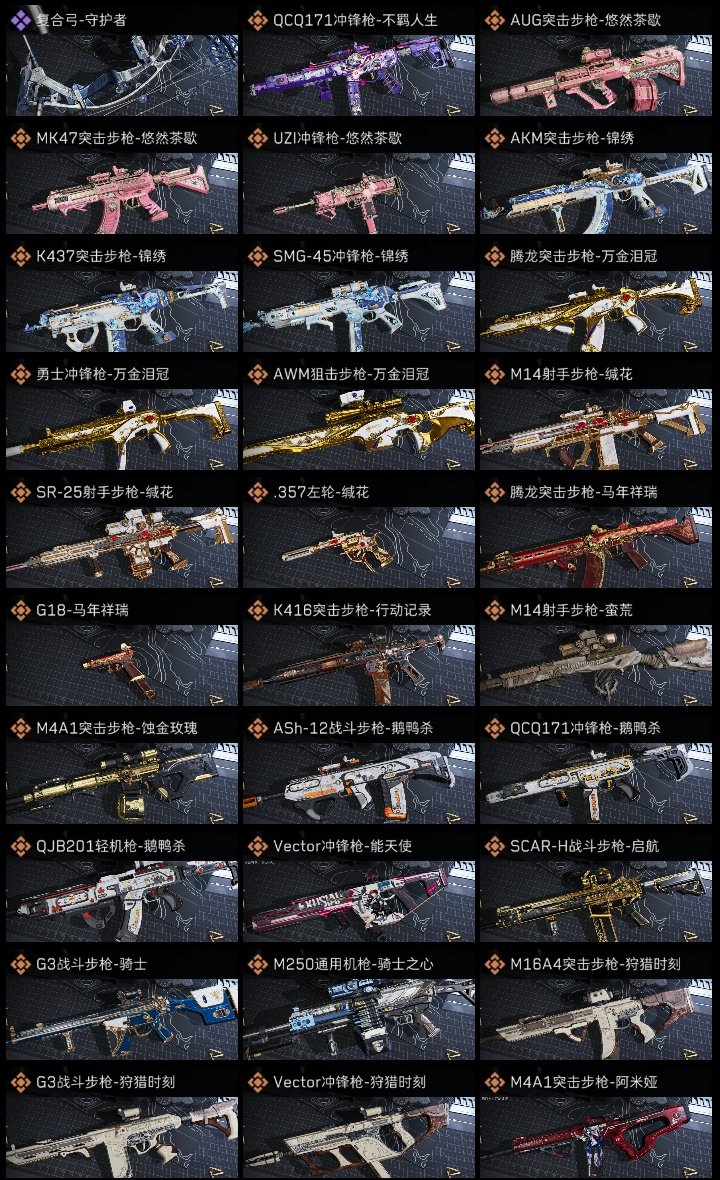Image resolution: width=720 pixels, height=1180 pixels.
Task: Click the rarity icon beside M4A1突击步枪-阿米娅
Action: coord(495,1082)
